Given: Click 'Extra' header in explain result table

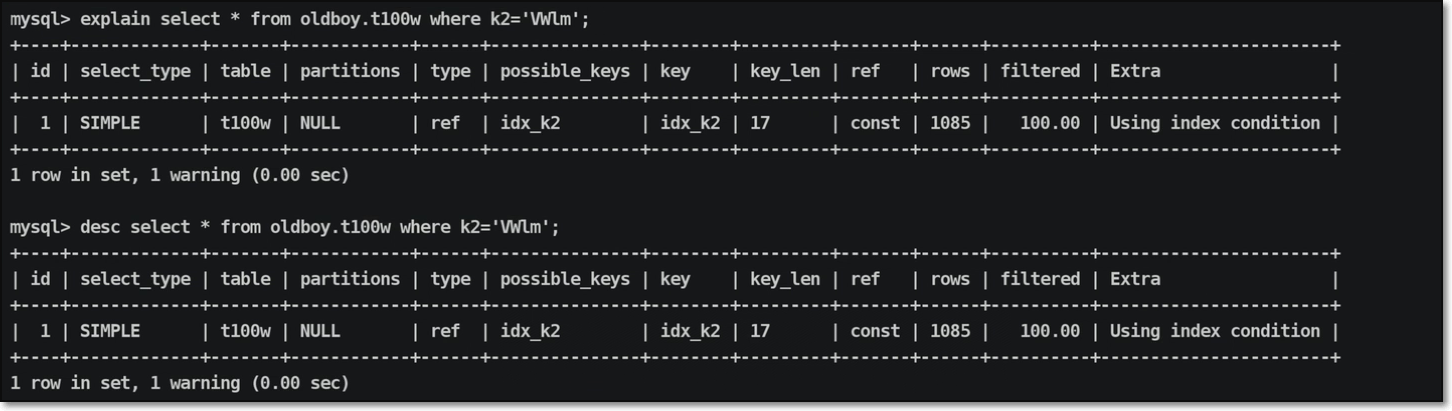Looking at the screenshot, I should [x=1135, y=71].
